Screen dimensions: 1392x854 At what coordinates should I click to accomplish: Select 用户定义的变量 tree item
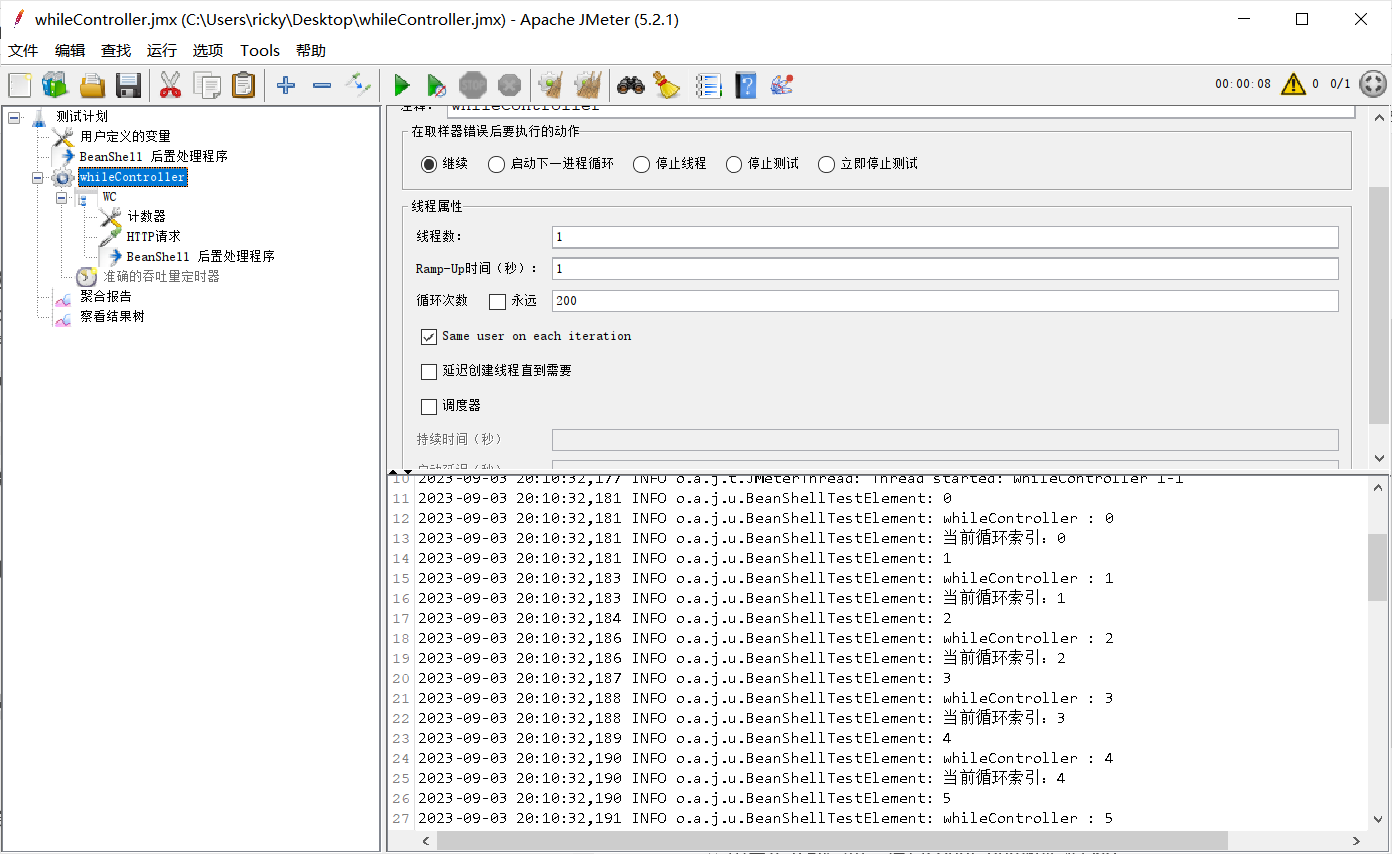click(125, 136)
